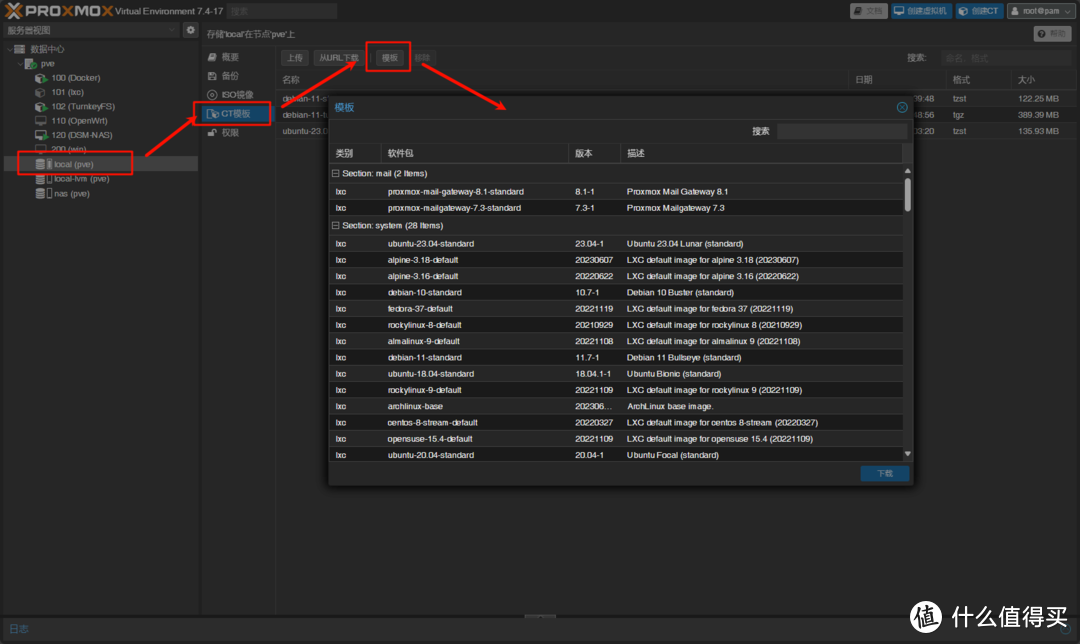The height and width of the screenshot is (644, 1080).
Task: Select container 100 (Docker) in the tree
Action: coord(75,78)
